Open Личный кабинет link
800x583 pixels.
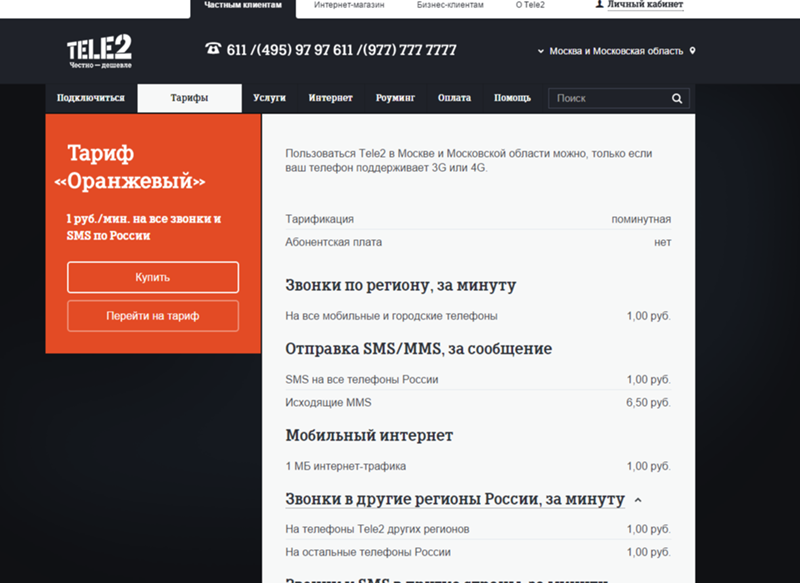pos(645,5)
